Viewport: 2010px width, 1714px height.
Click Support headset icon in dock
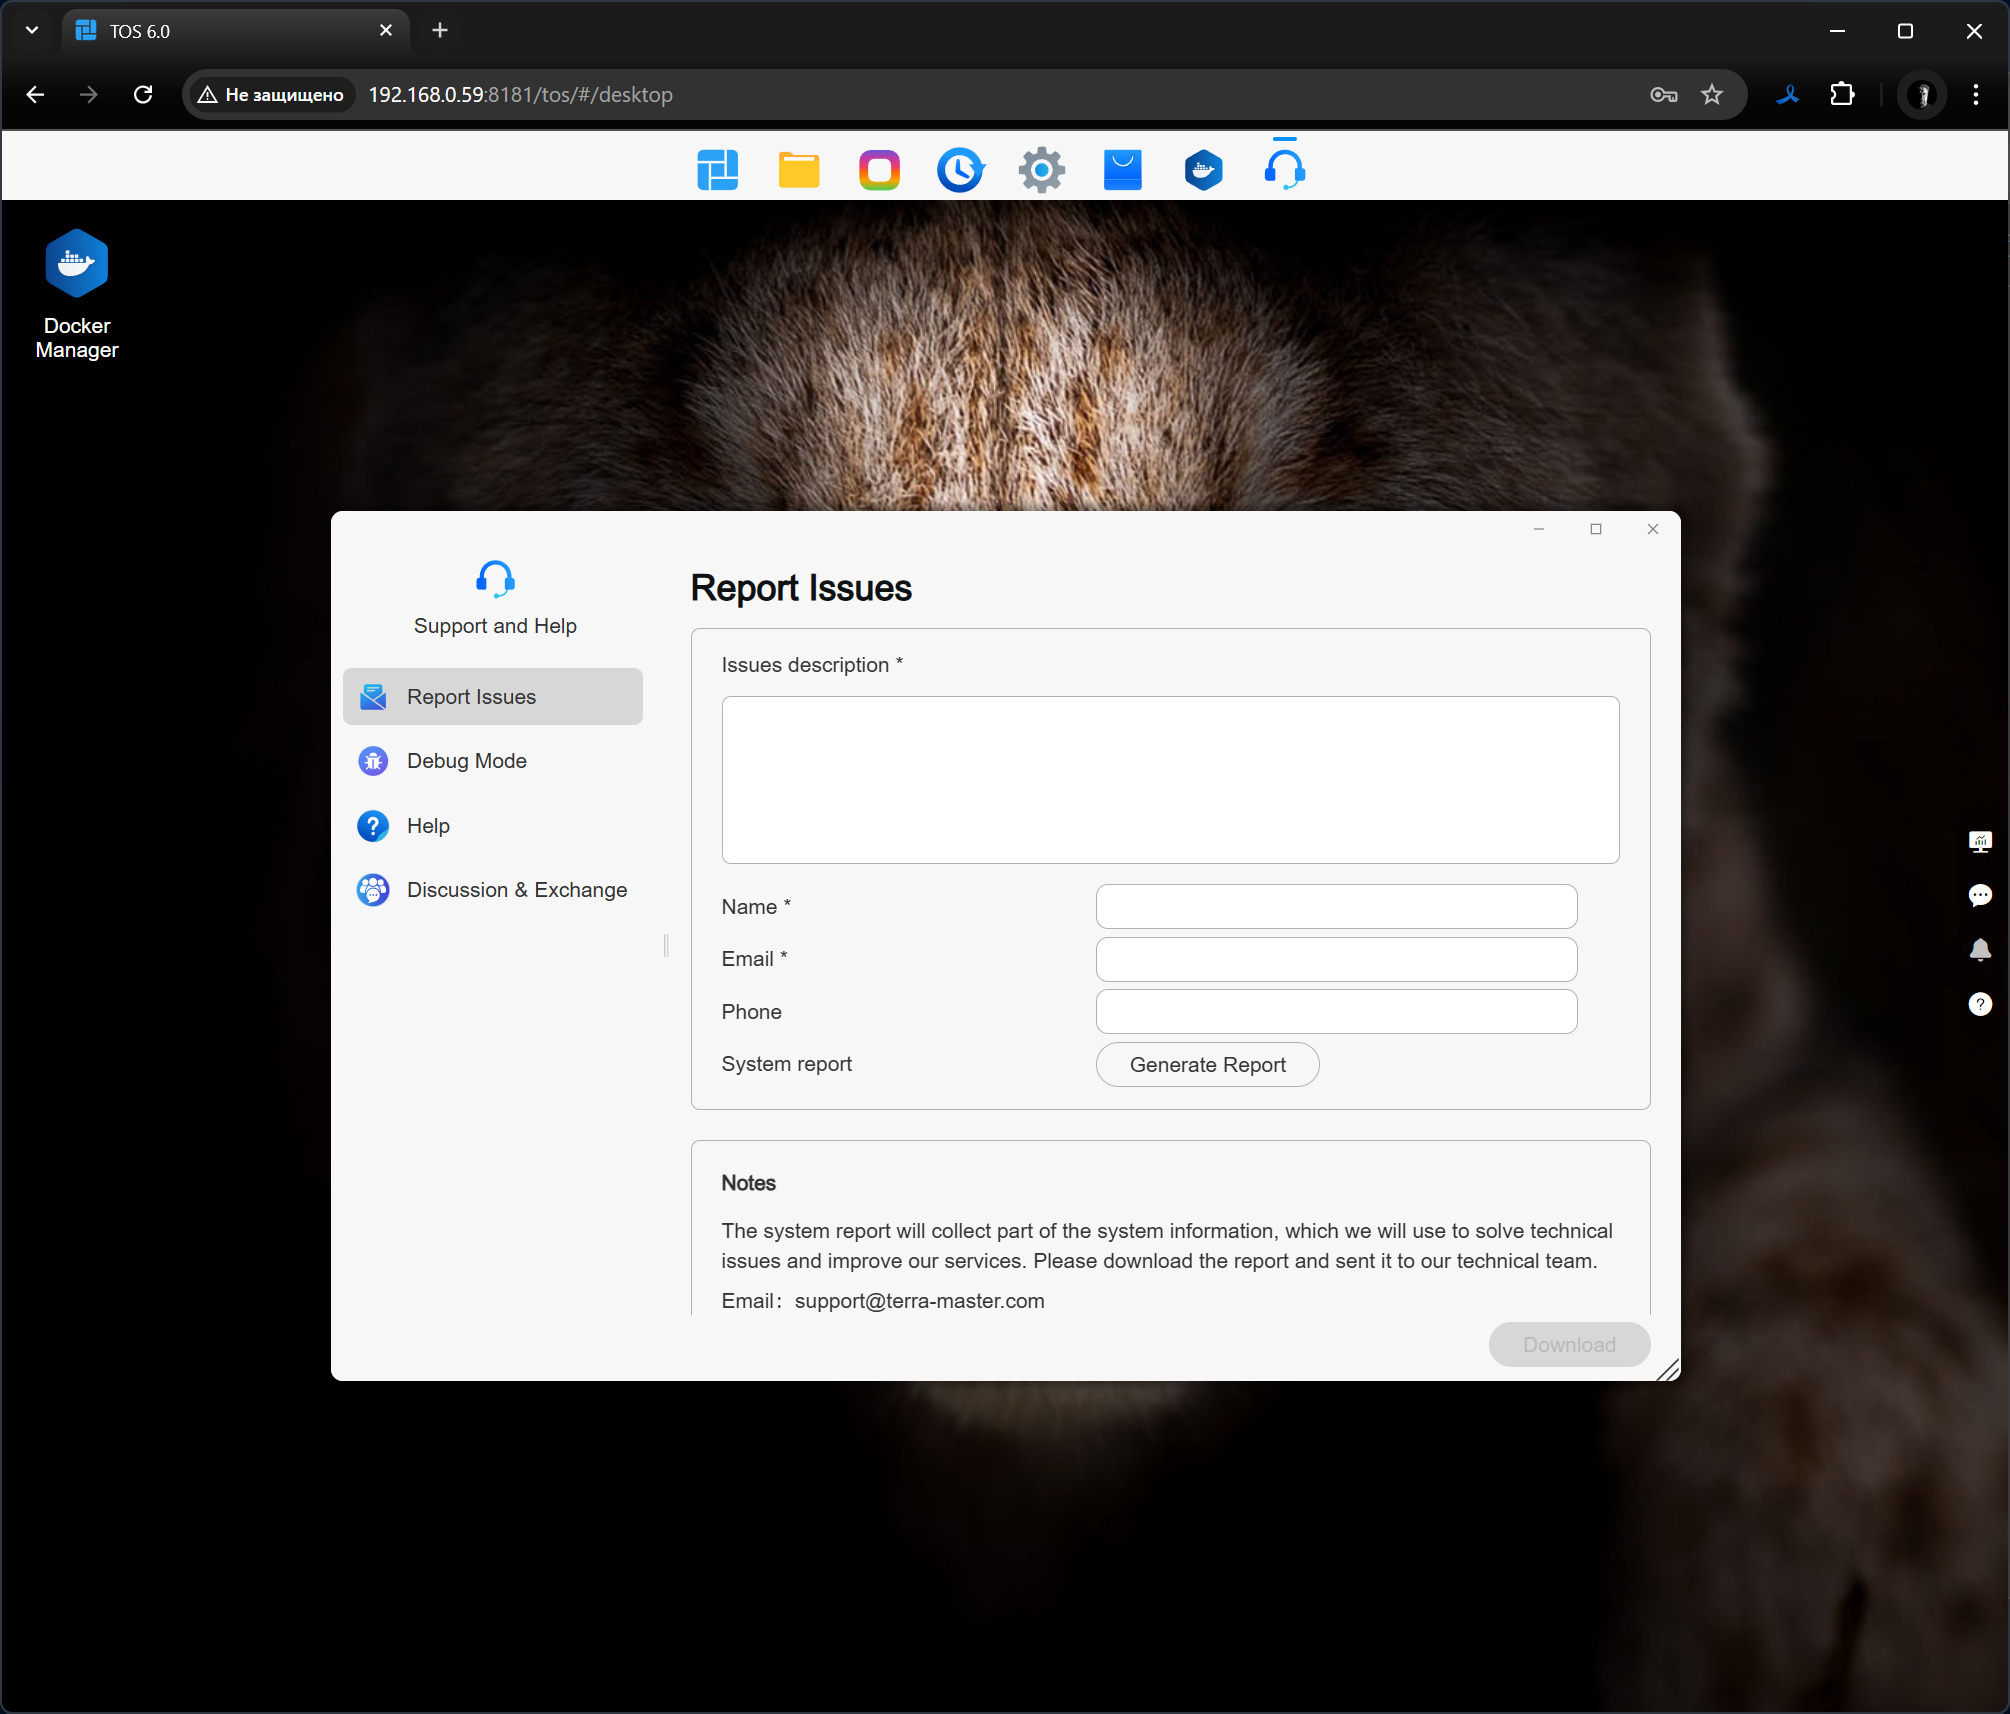(x=1284, y=170)
